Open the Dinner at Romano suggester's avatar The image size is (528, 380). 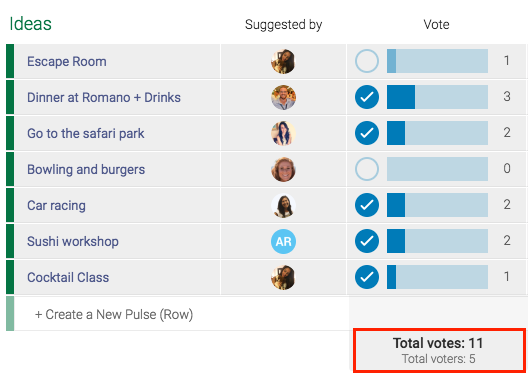[x=283, y=97]
